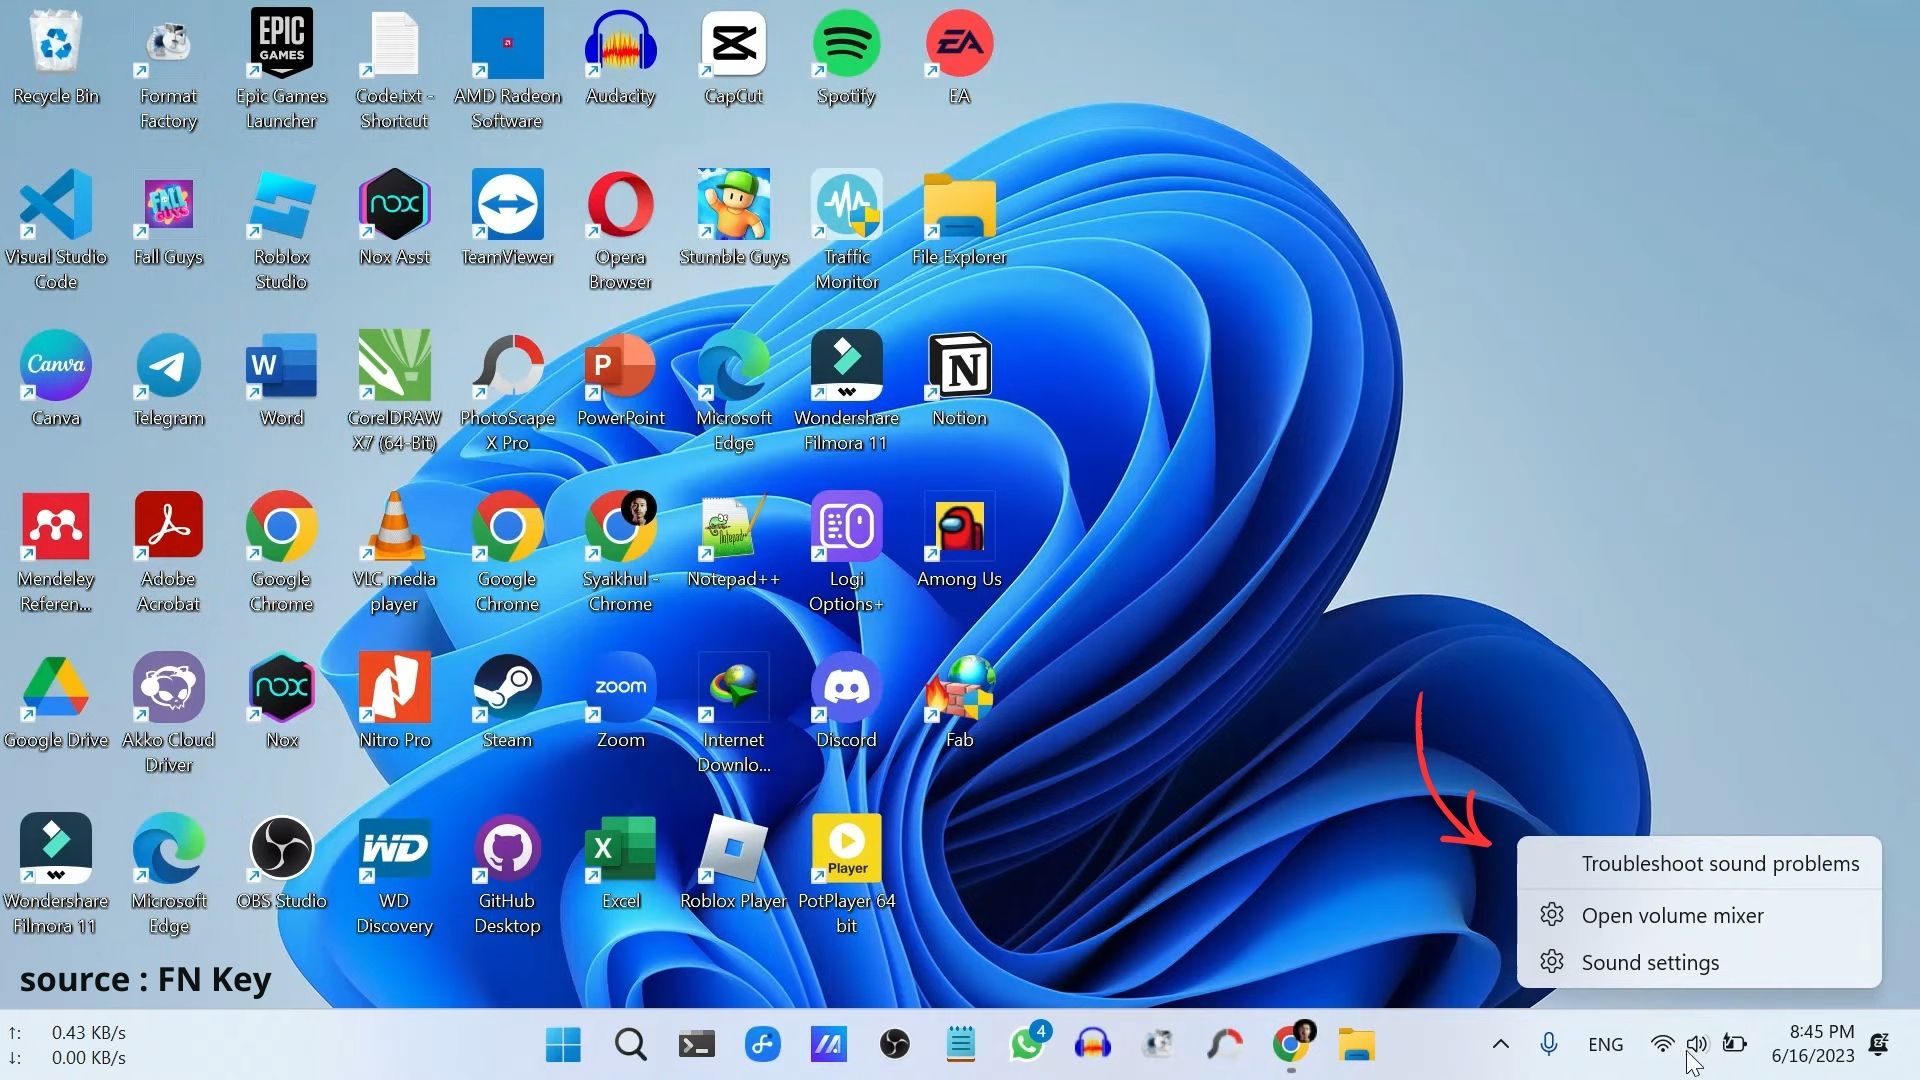
Task: Select the Zoom desktop icon
Action: click(620, 701)
